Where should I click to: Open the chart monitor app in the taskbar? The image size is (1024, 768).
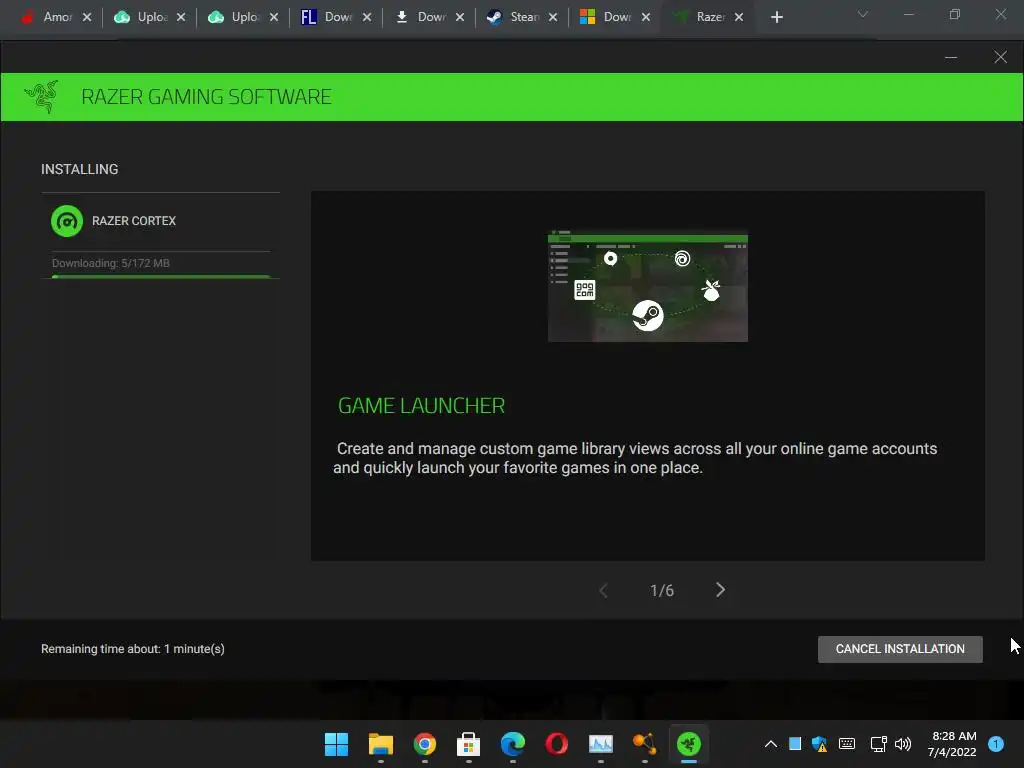coord(600,744)
